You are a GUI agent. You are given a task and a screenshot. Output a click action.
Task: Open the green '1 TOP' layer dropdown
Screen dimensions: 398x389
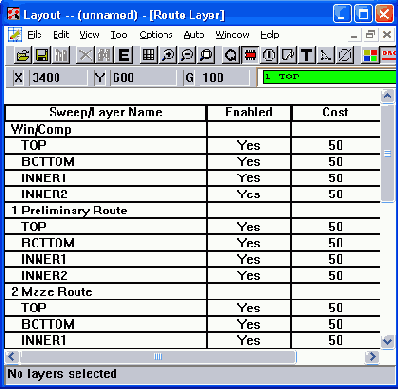[x=329, y=77]
